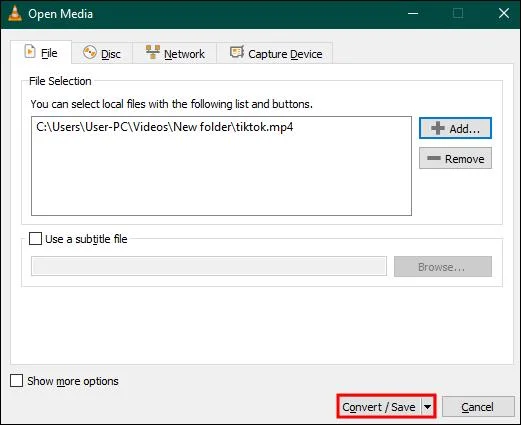Select the tiktok.mp4 file entry in list
The width and height of the screenshot is (521, 425).
pos(165,127)
